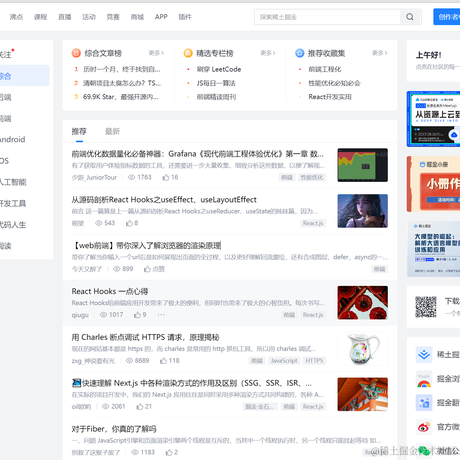Click the WeChat 微信公众号 icon
The width and height of the screenshot is (460, 460).
[424, 451]
